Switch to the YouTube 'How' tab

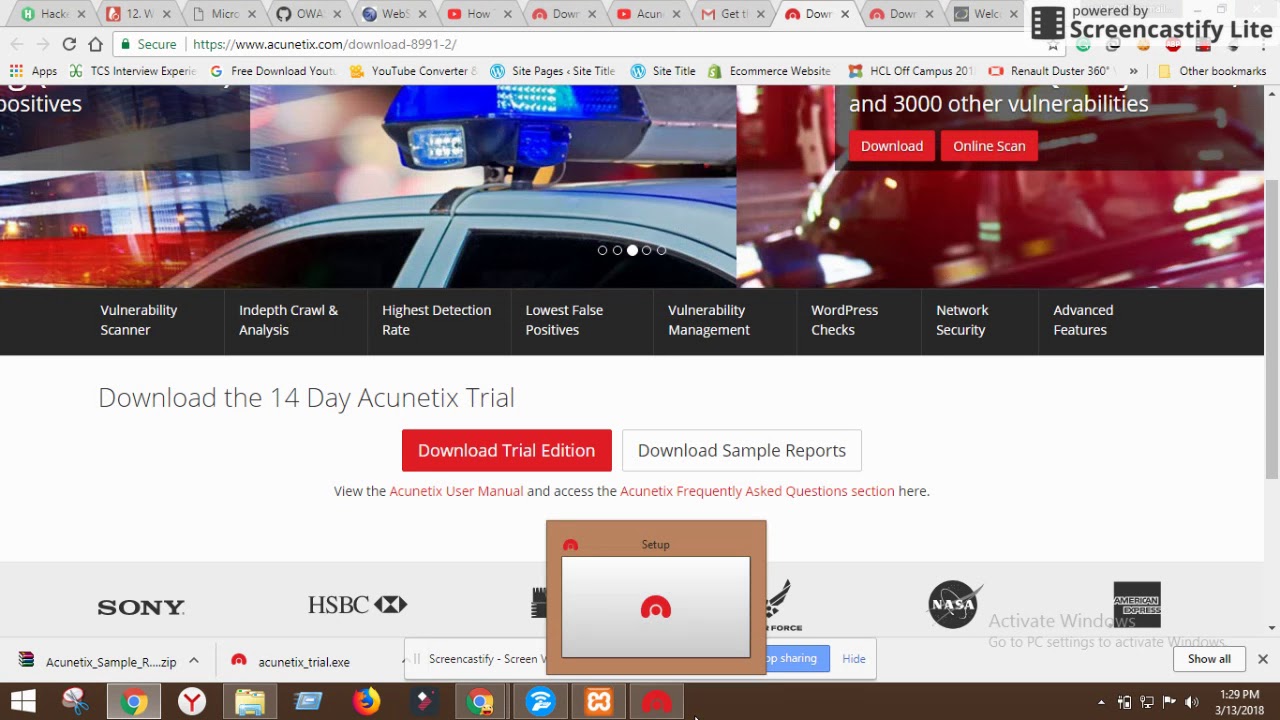coord(480,14)
